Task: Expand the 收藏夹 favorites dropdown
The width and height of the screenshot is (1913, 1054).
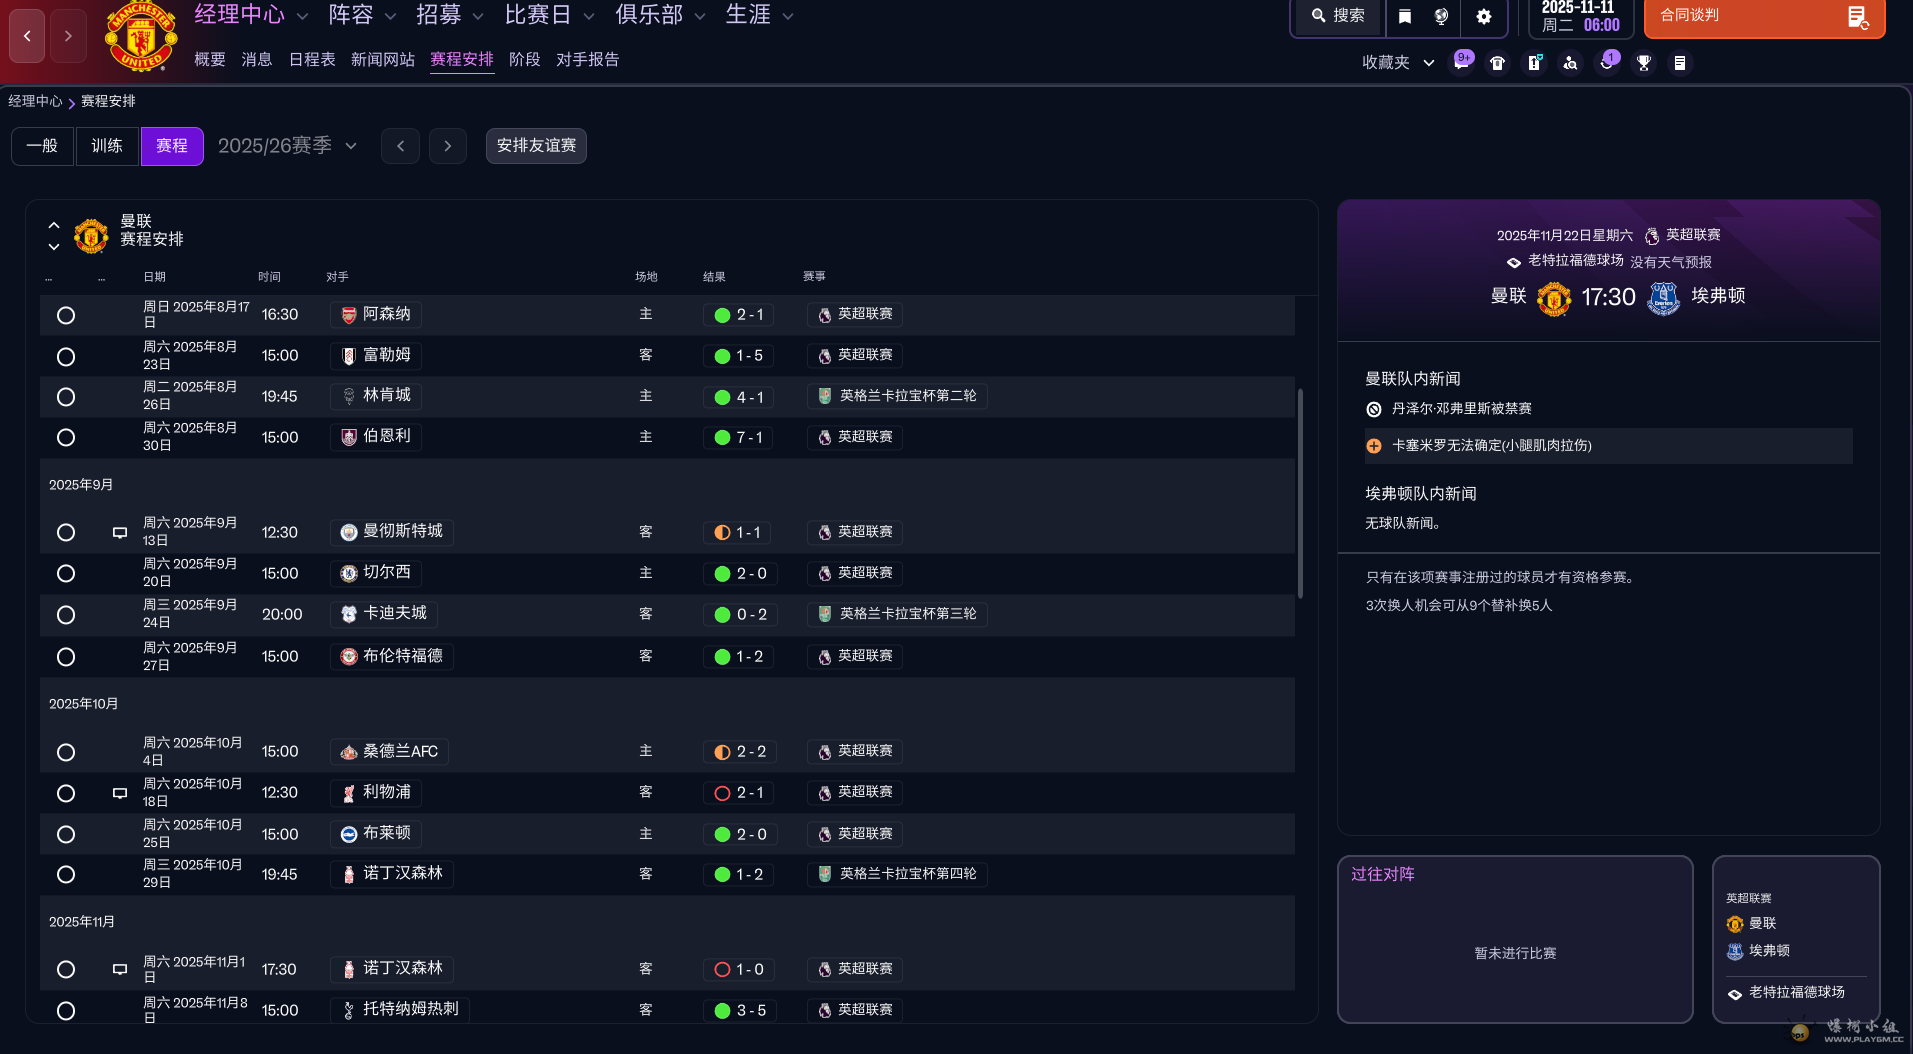Action: (x=1398, y=63)
